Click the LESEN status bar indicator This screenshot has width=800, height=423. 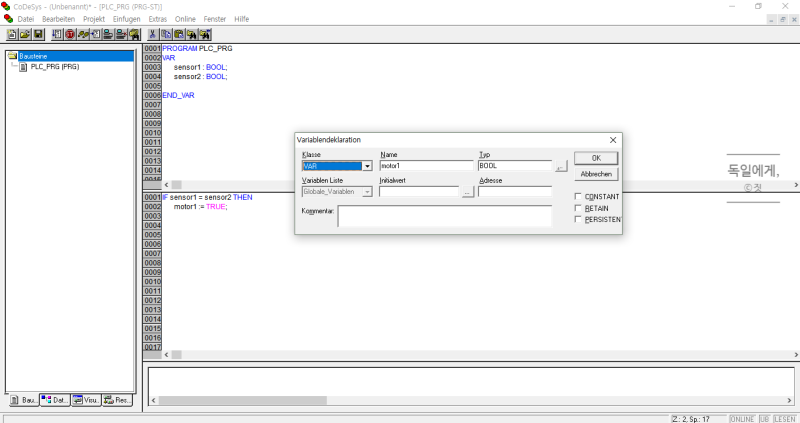click(785, 419)
